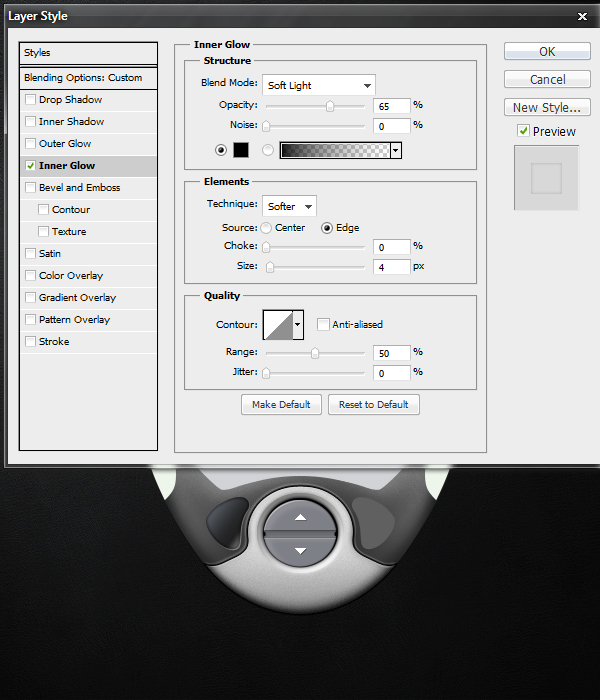Image resolution: width=600 pixels, height=700 pixels.
Task: Click the Cancel button
Action: point(547,79)
